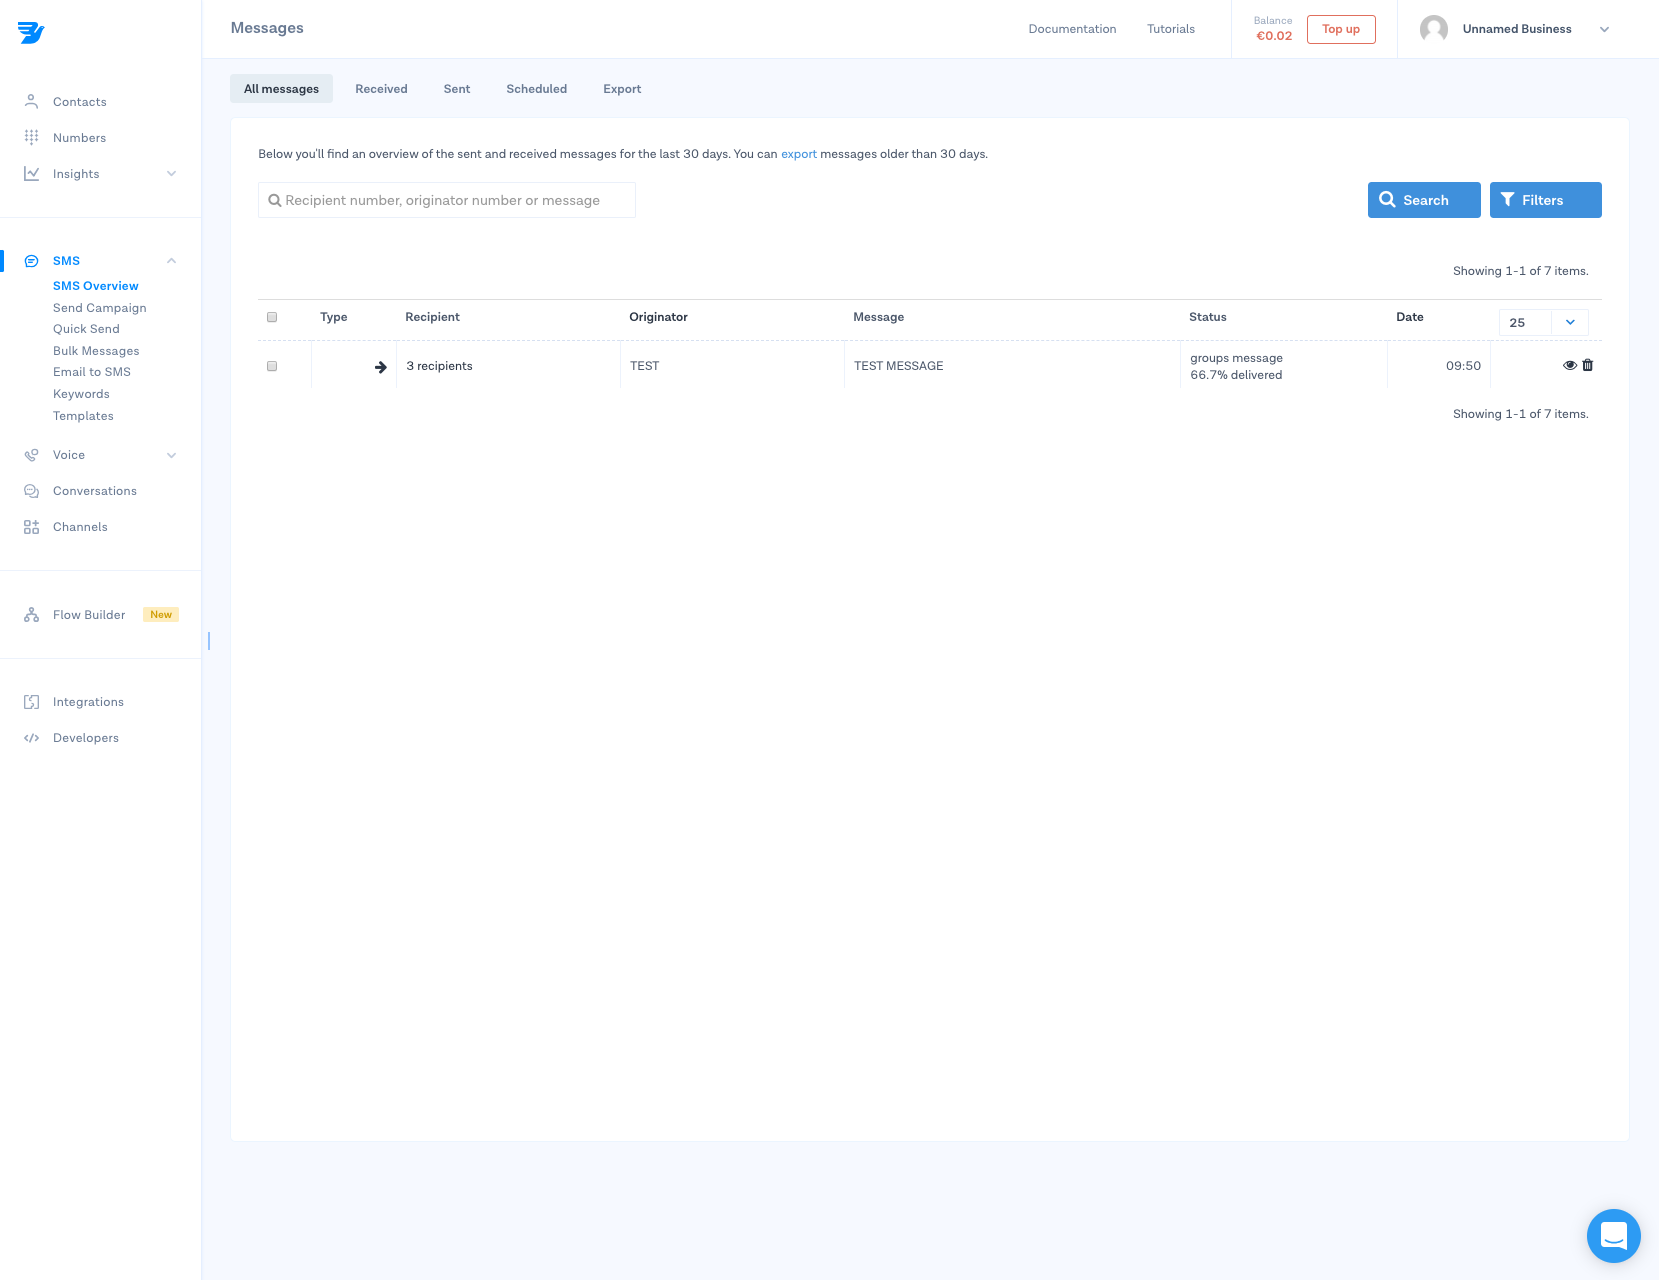Delete the TEST MESSAGE with trash icon
The height and width of the screenshot is (1280, 1659).
(x=1587, y=365)
